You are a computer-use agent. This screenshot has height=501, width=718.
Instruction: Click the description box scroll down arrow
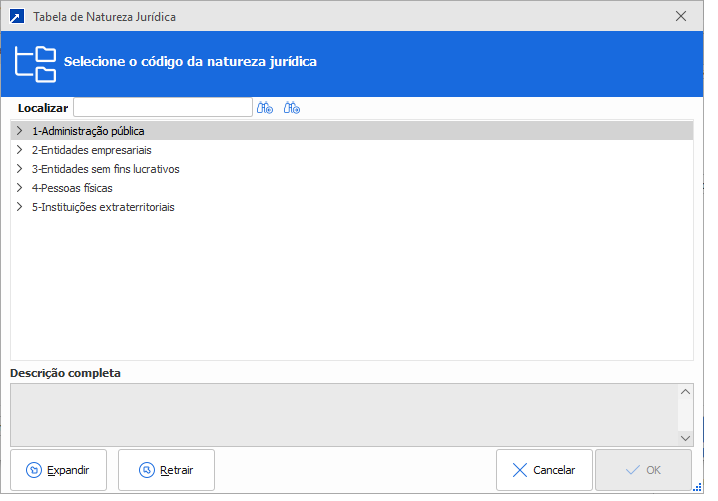(x=685, y=437)
